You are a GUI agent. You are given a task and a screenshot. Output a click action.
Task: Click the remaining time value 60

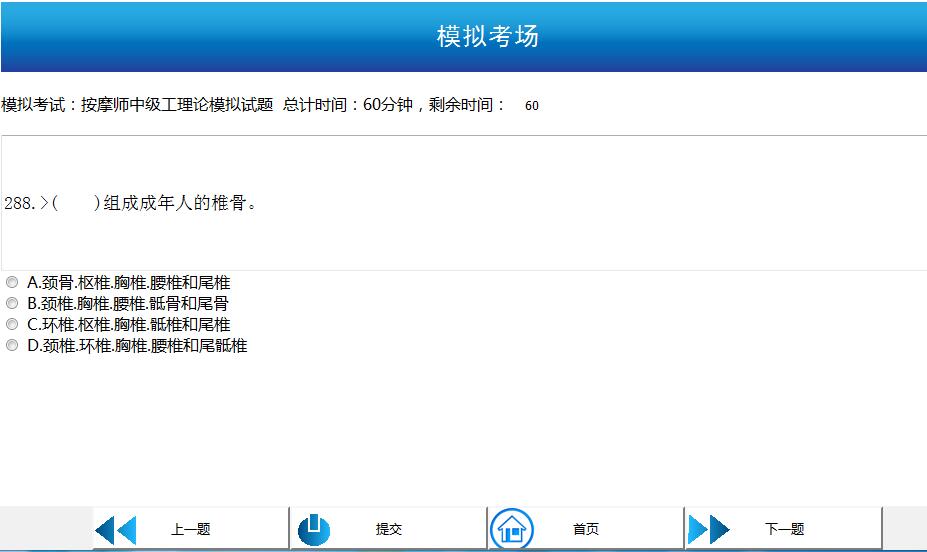click(531, 106)
